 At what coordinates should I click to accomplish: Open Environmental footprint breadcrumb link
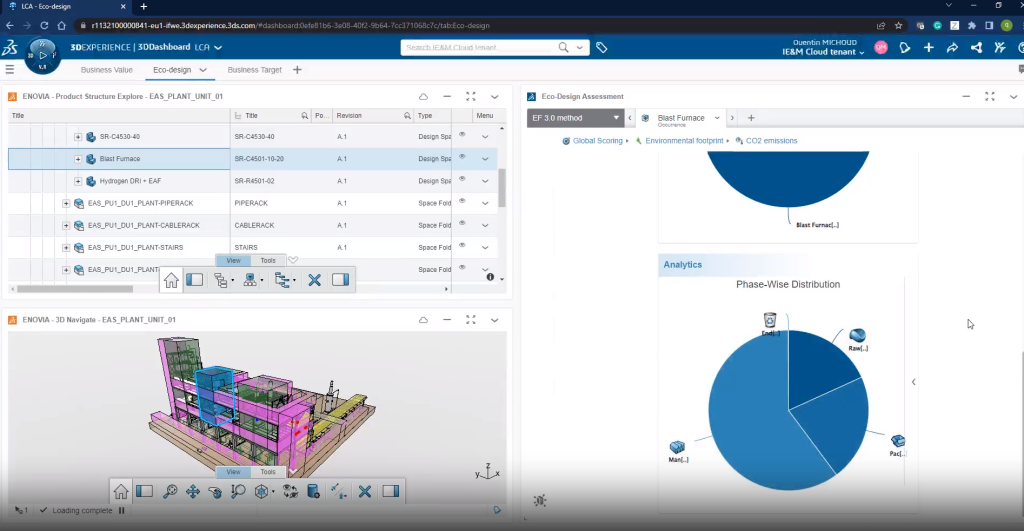click(684, 140)
